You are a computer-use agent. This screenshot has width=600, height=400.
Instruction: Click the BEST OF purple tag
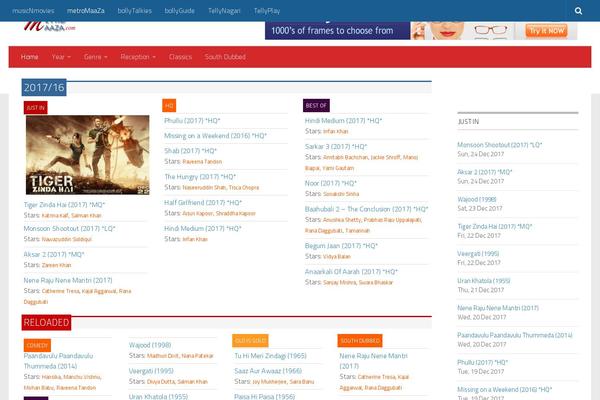click(316, 106)
